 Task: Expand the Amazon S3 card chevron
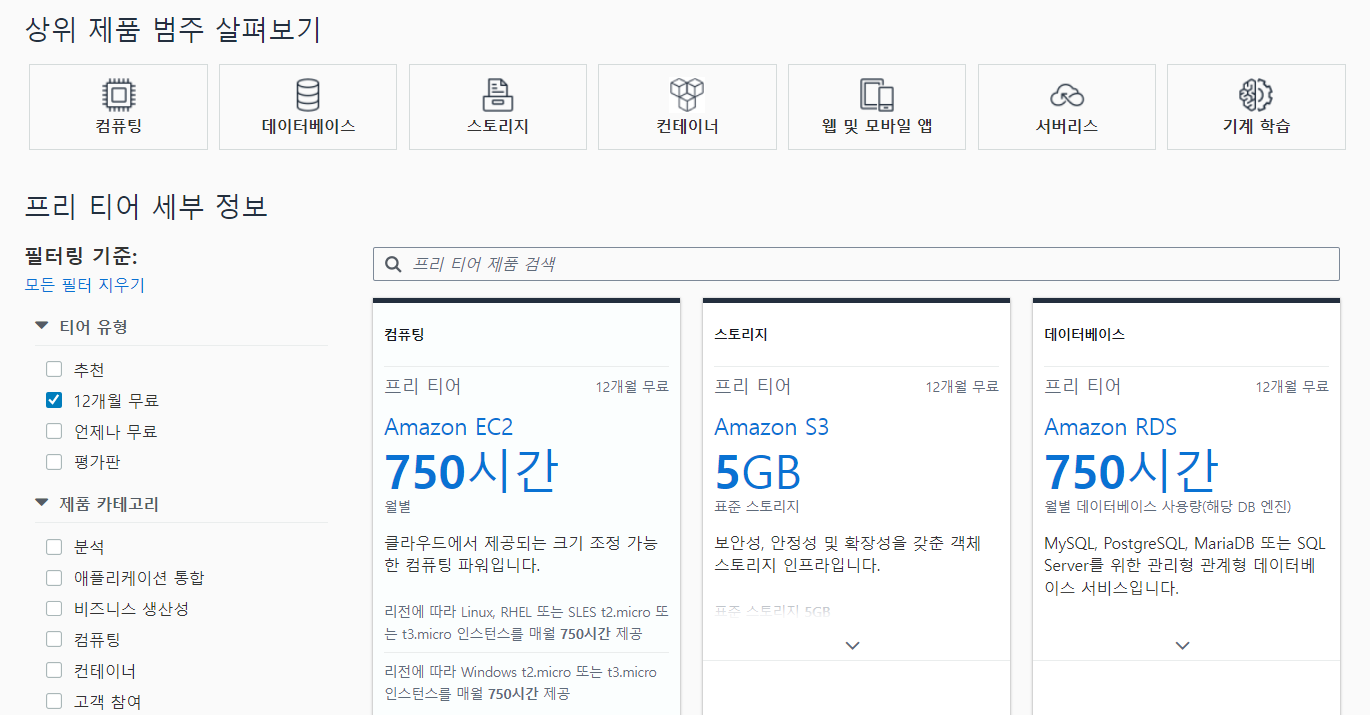pos(852,646)
